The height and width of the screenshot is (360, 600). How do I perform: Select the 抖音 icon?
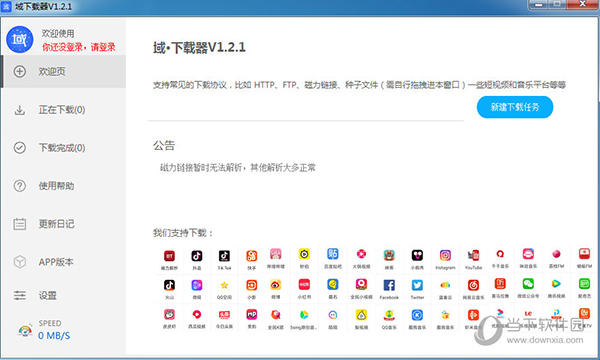(x=197, y=256)
